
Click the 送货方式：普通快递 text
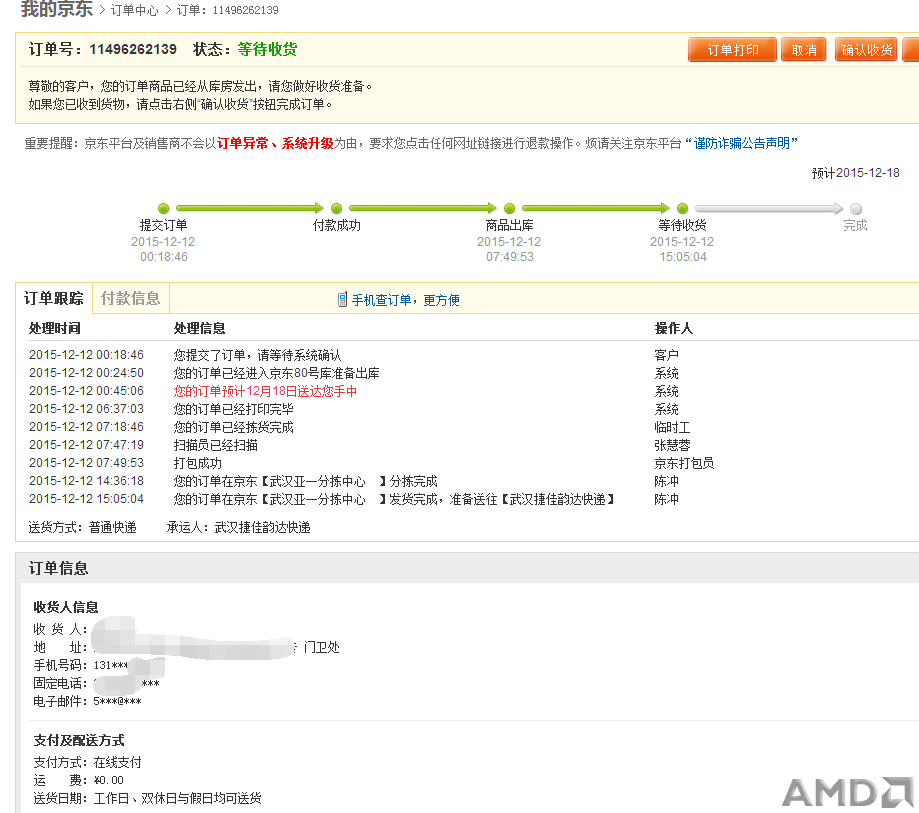(83, 527)
